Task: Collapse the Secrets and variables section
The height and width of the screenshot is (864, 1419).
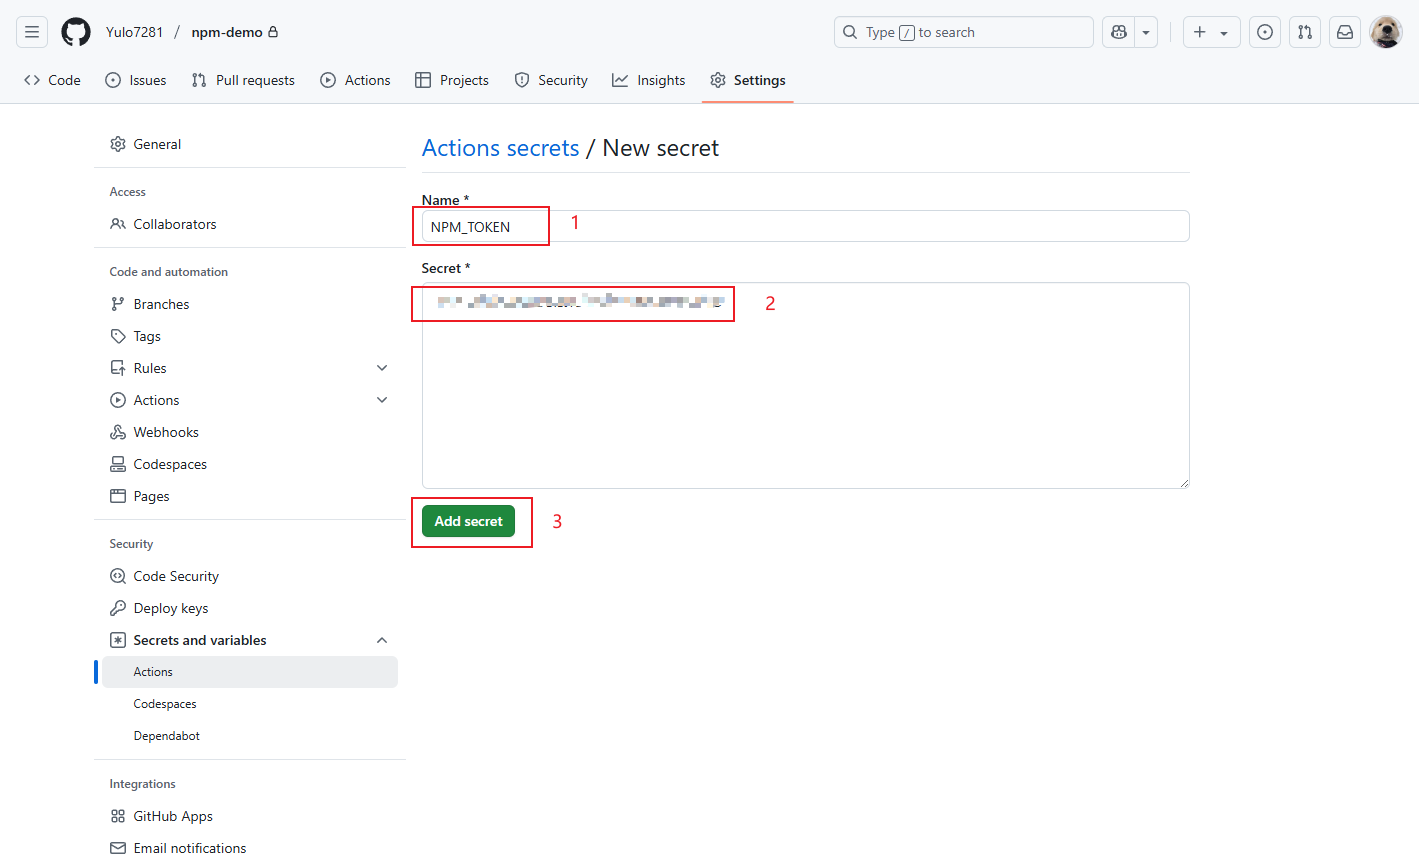Action: point(381,639)
